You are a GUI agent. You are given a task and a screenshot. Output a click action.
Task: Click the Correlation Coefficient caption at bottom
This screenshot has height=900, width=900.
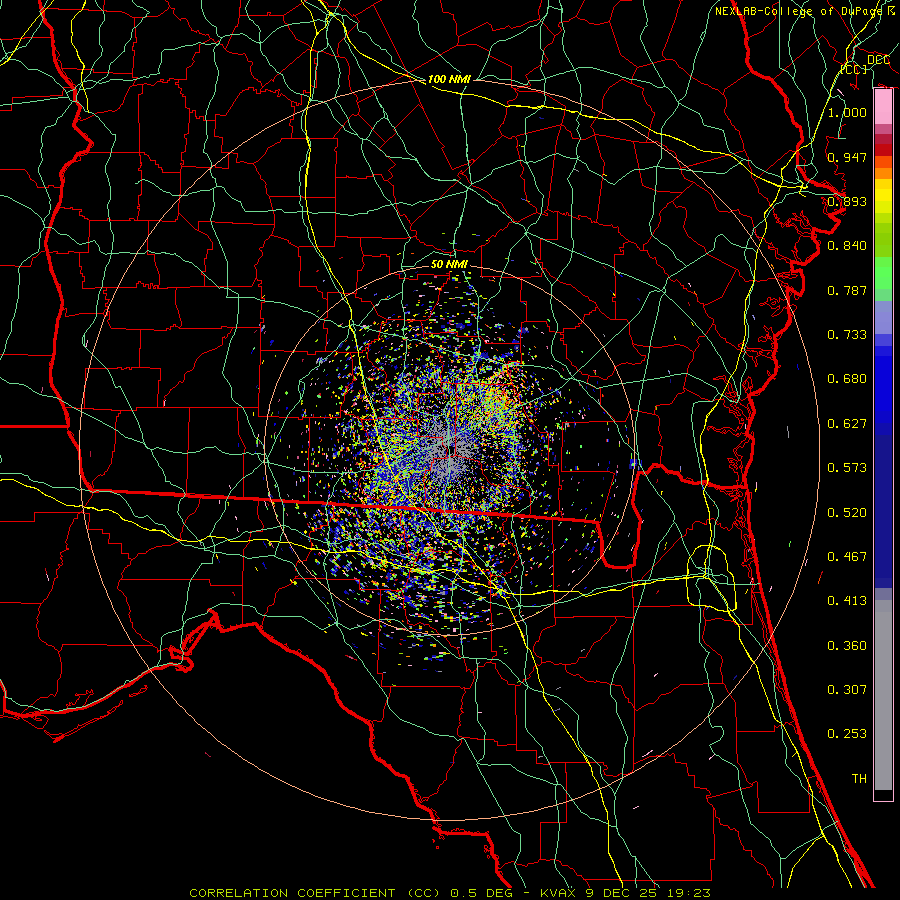click(x=450, y=893)
